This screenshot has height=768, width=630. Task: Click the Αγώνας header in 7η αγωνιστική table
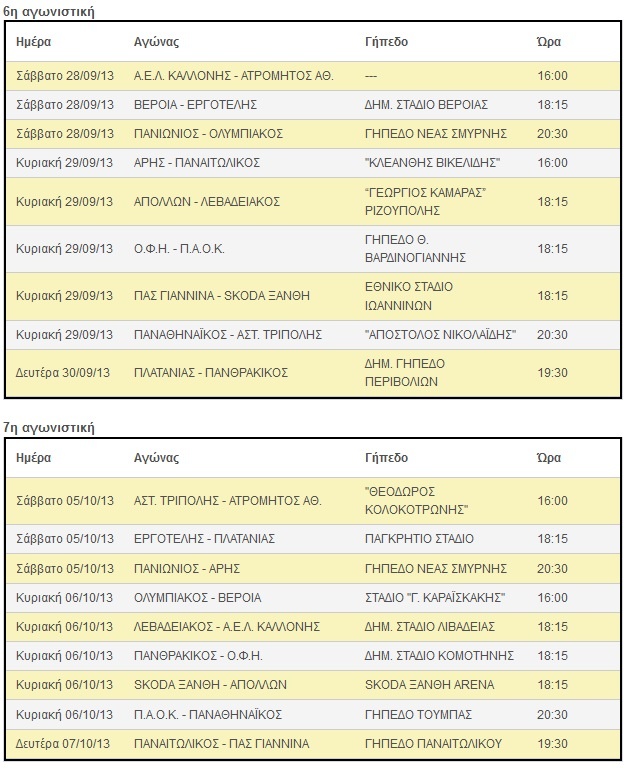(156, 458)
